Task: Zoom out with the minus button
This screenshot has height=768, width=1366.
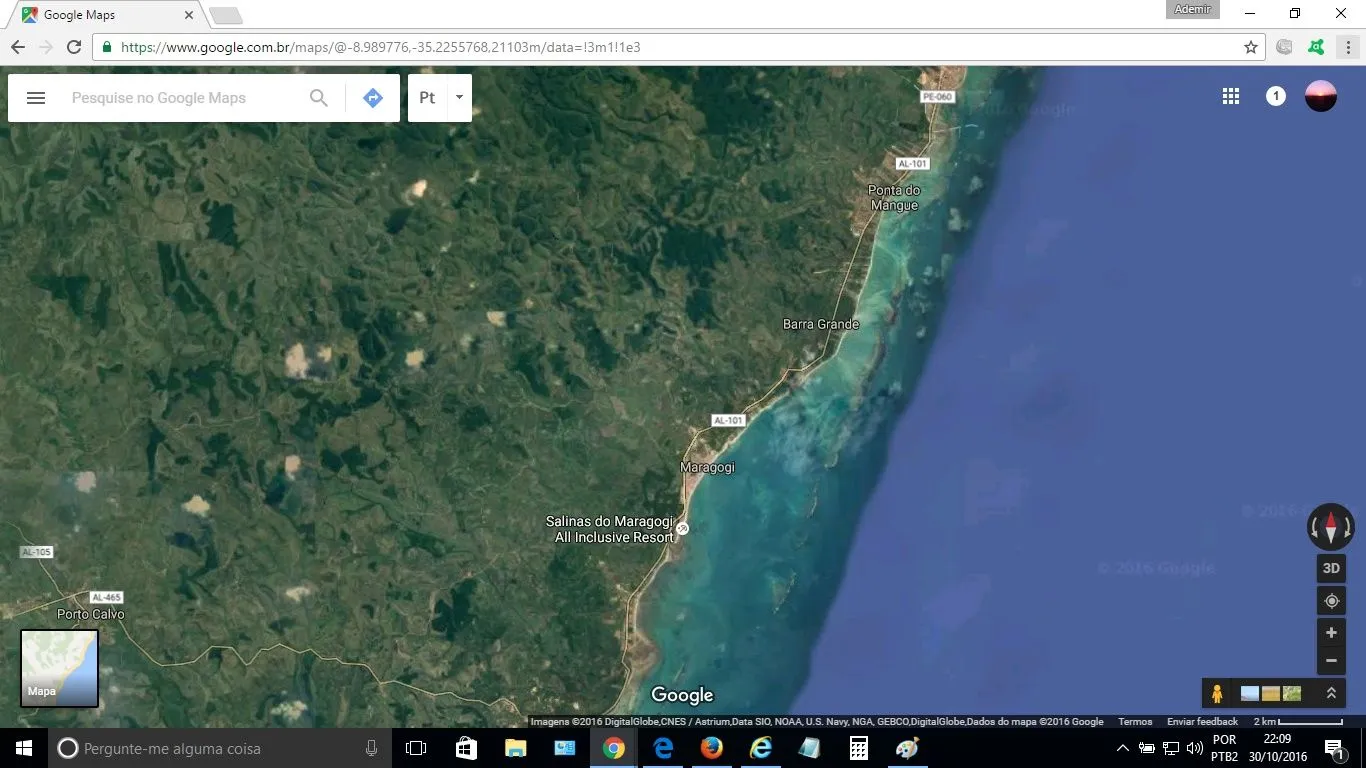Action: pyautogui.click(x=1331, y=660)
